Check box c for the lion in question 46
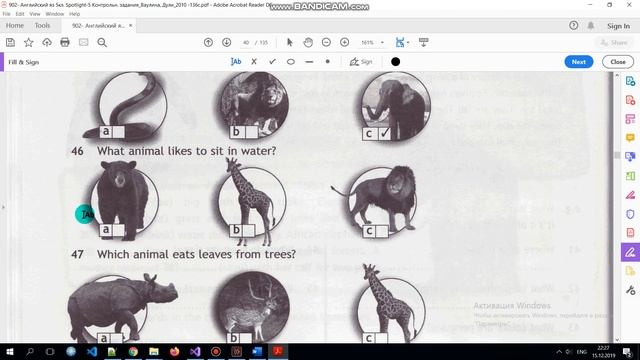The image size is (640, 360). click(382, 231)
